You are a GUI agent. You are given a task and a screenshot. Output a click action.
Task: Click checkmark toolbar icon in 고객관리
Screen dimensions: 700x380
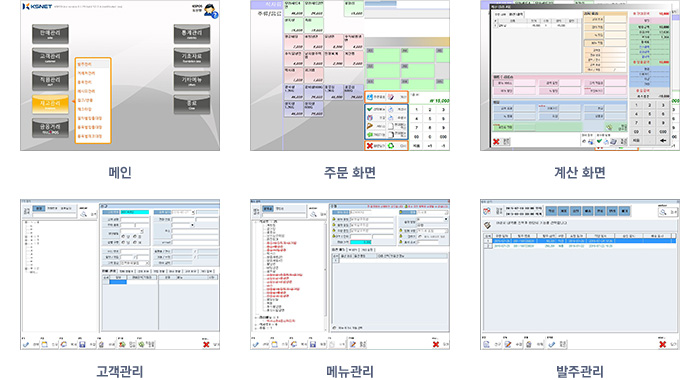coord(25,344)
